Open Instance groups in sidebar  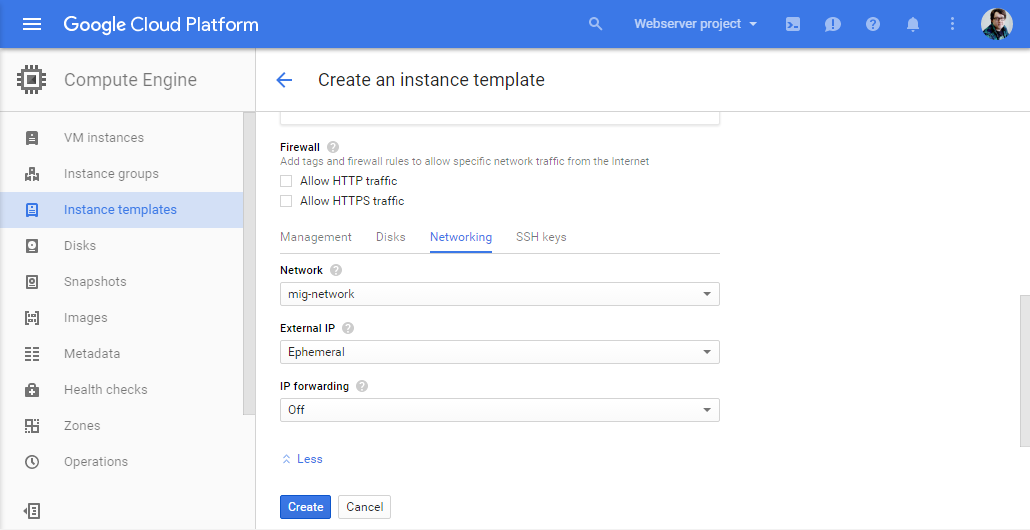[x=111, y=174]
